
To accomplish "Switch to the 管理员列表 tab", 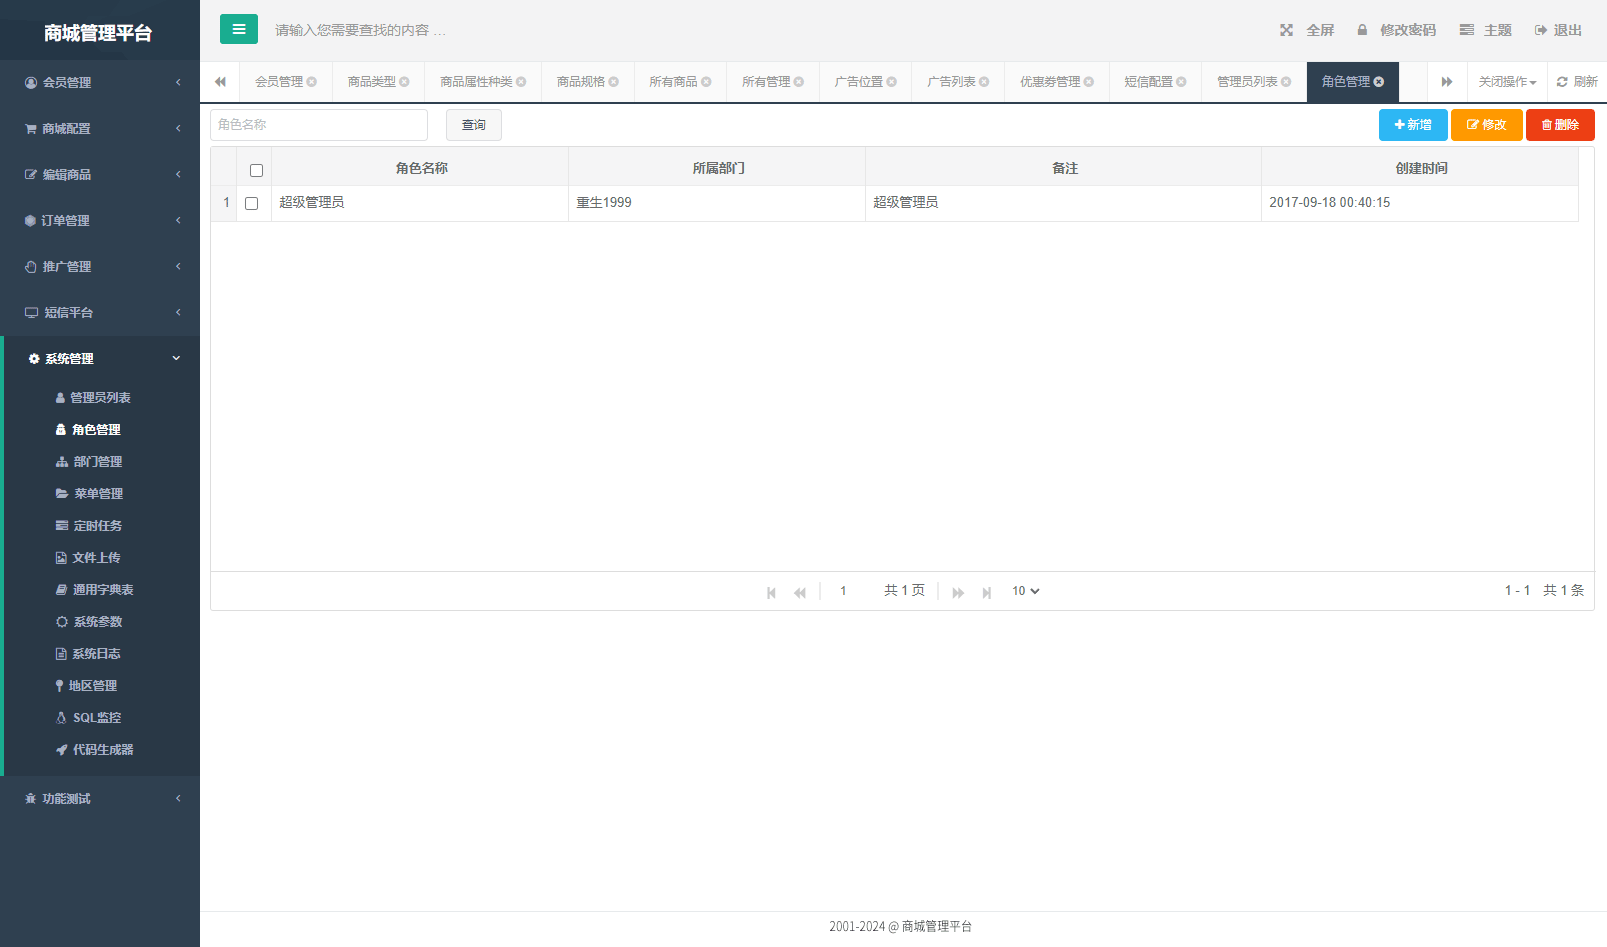I will [1246, 81].
